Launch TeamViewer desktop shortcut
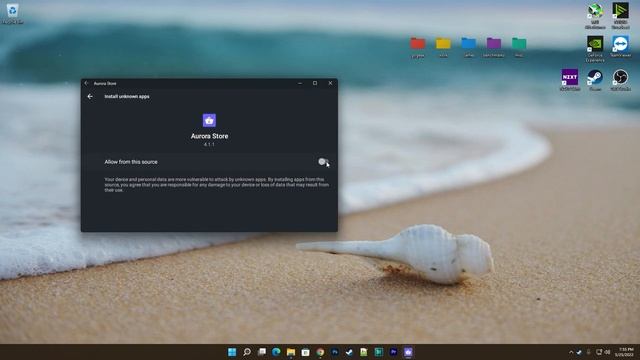The width and height of the screenshot is (640, 360). pyautogui.click(x=620, y=46)
